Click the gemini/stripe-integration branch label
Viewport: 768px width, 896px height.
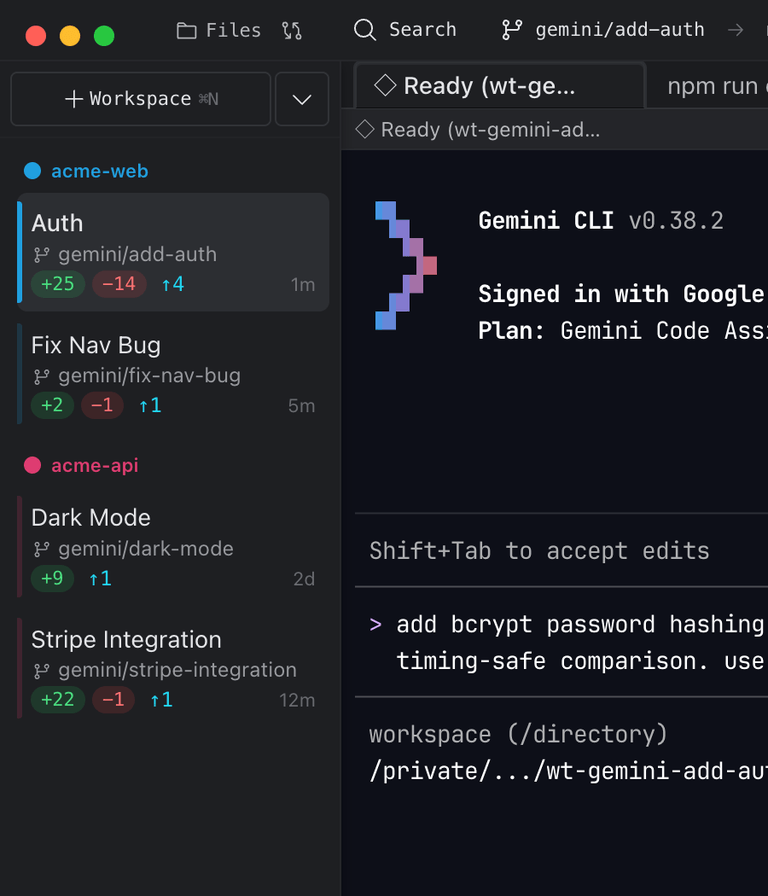tap(177, 670)
